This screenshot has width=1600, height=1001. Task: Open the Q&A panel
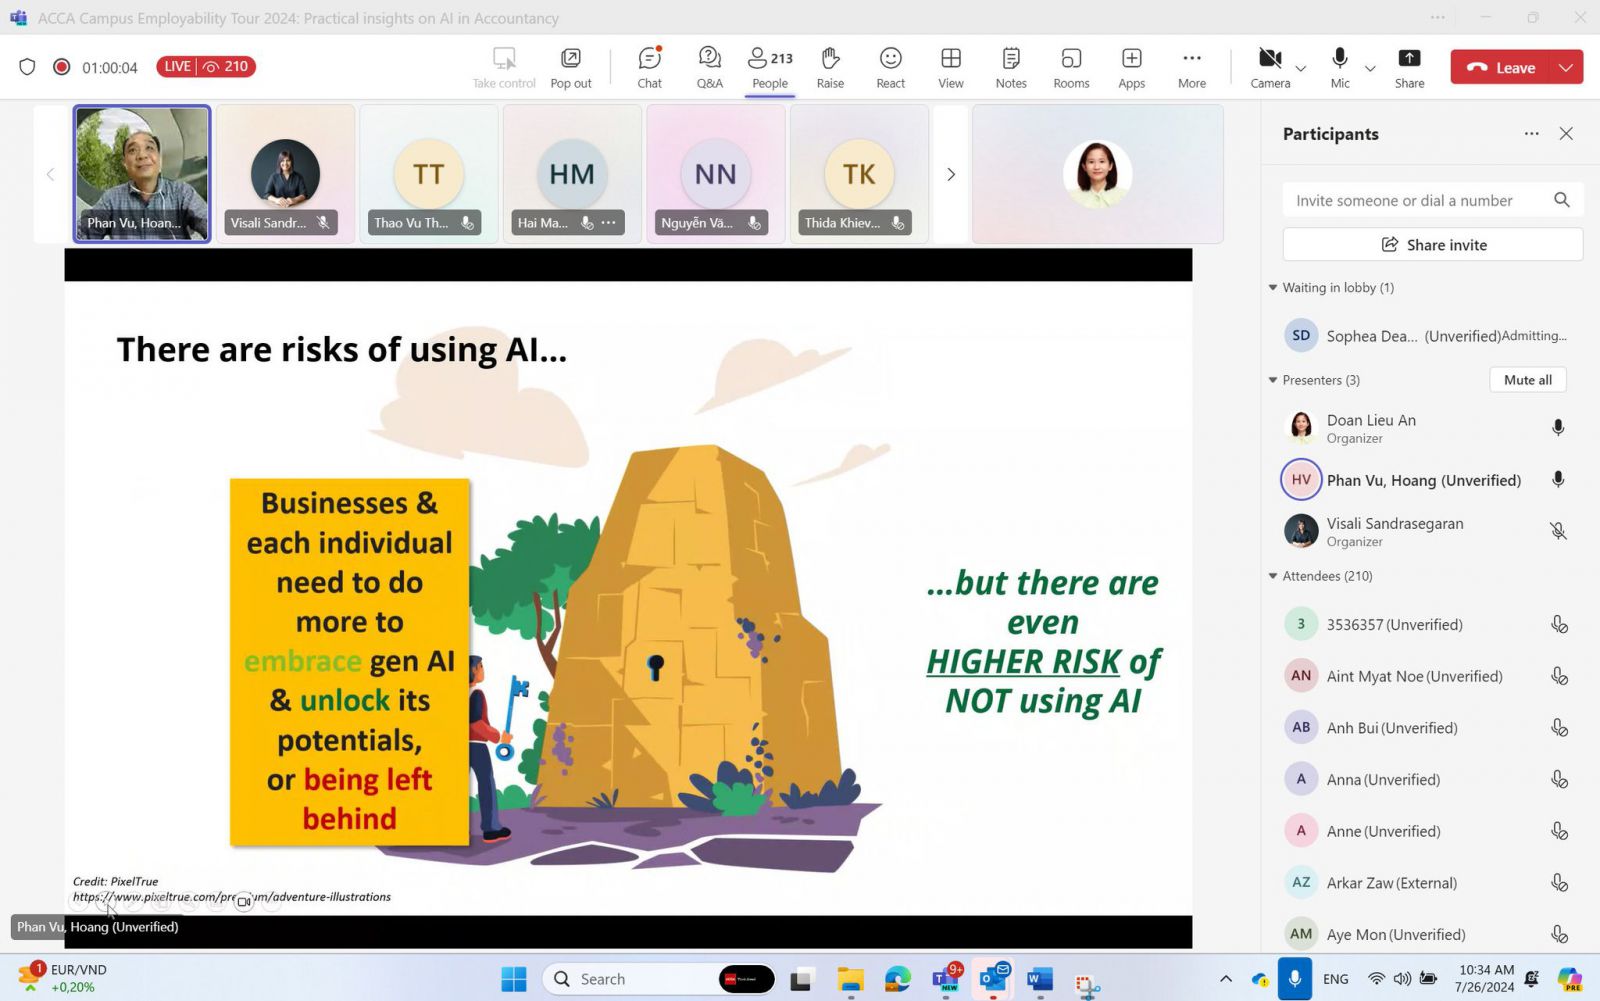point(709,67)
